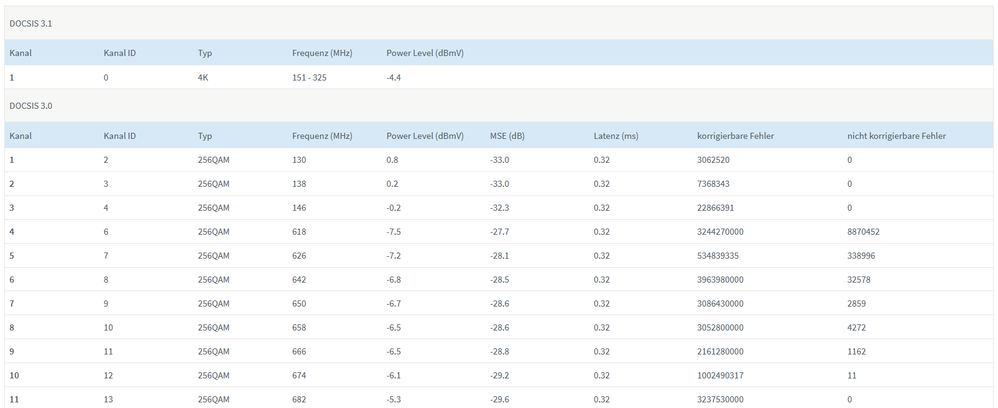The image size is (998, 408).
Task: Select the 618 MHz frequency cell
Action: (x=300, y=232)
